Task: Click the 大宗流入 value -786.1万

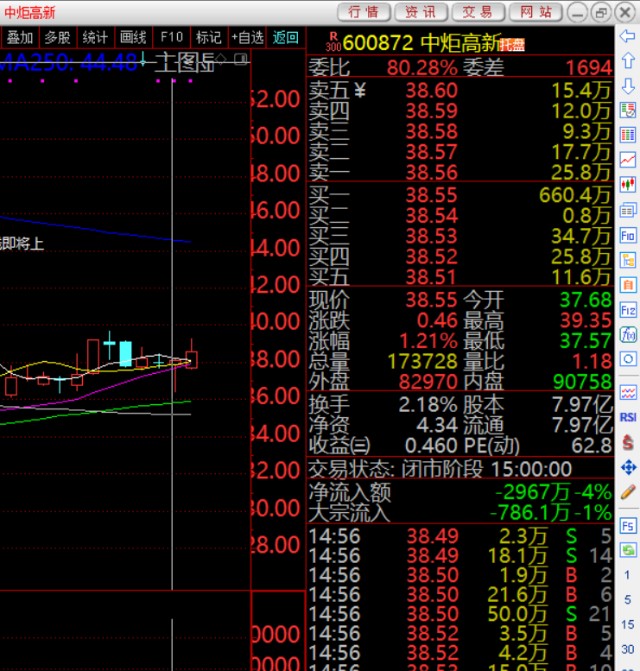Action: pos(530,513)
